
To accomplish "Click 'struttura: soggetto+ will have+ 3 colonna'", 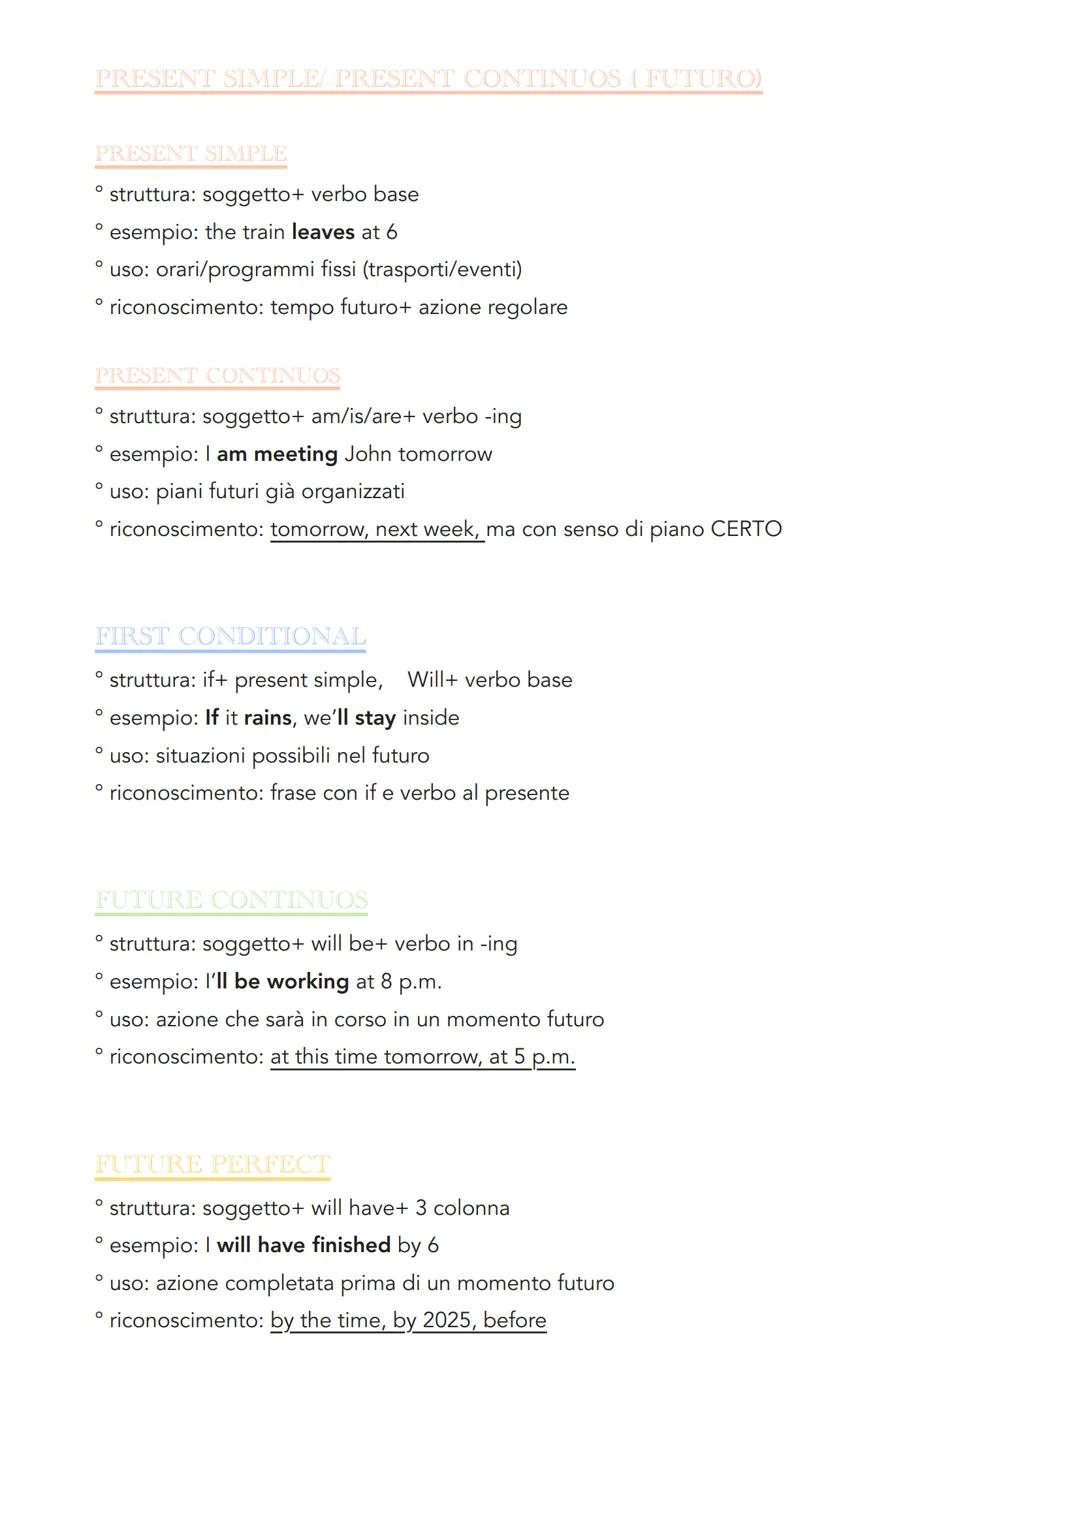I will tap(309, 1208).
